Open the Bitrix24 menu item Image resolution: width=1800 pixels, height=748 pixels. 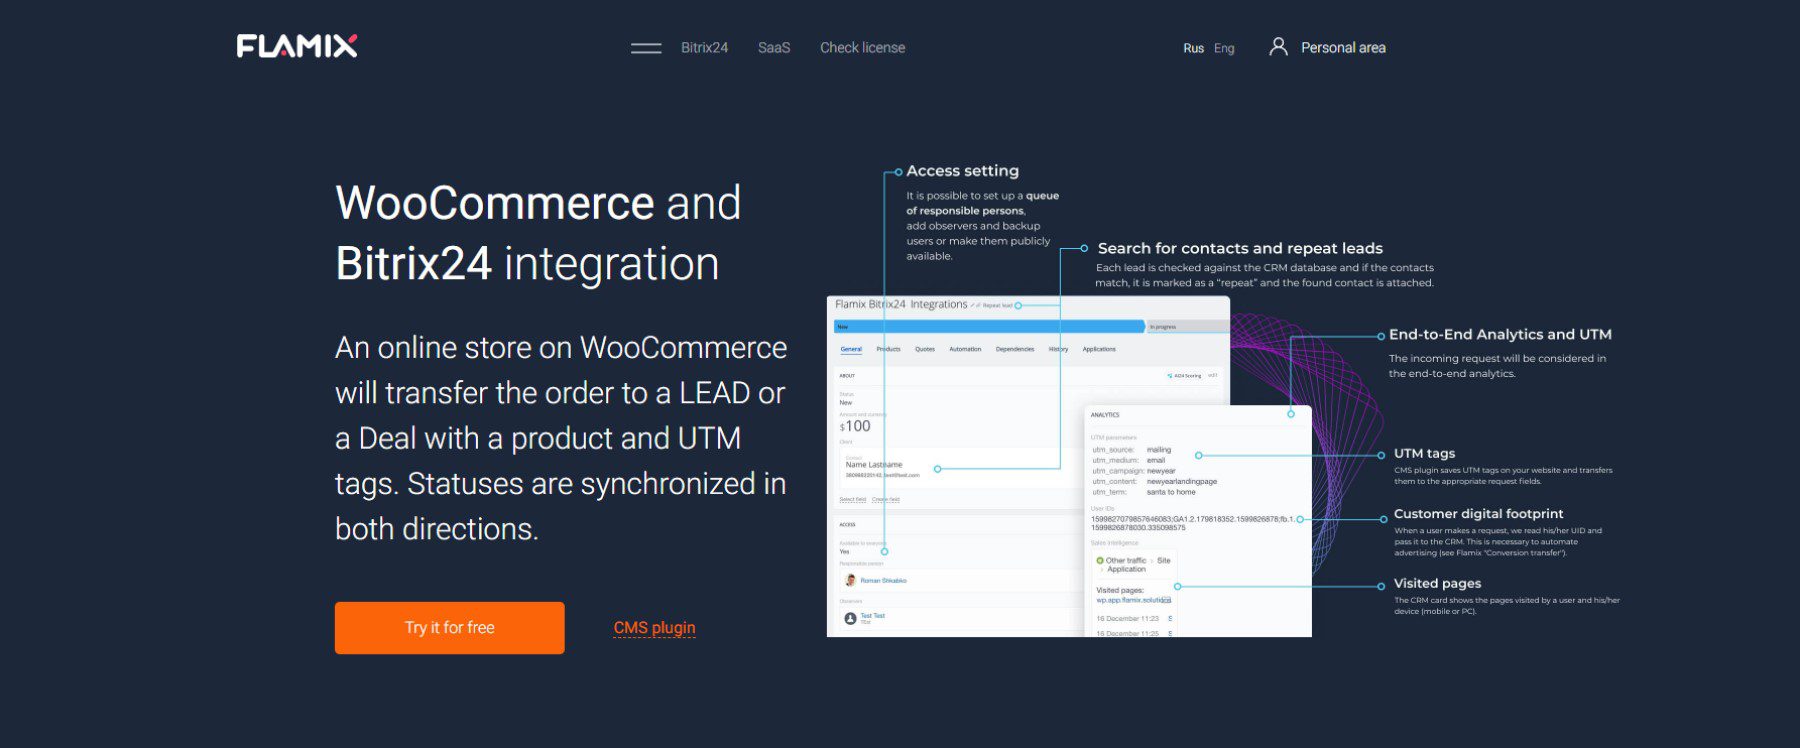(704, 48)
